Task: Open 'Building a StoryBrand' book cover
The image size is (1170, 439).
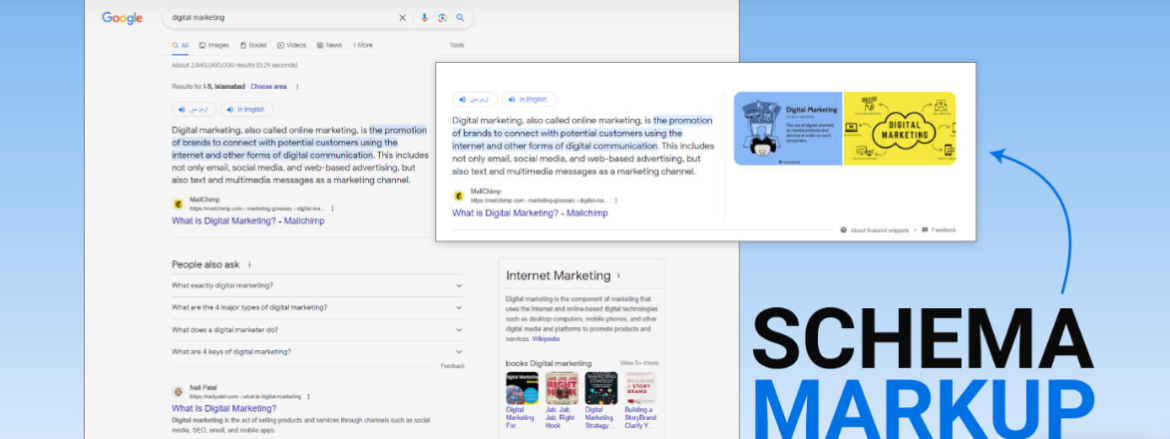Action: point(640,388)
